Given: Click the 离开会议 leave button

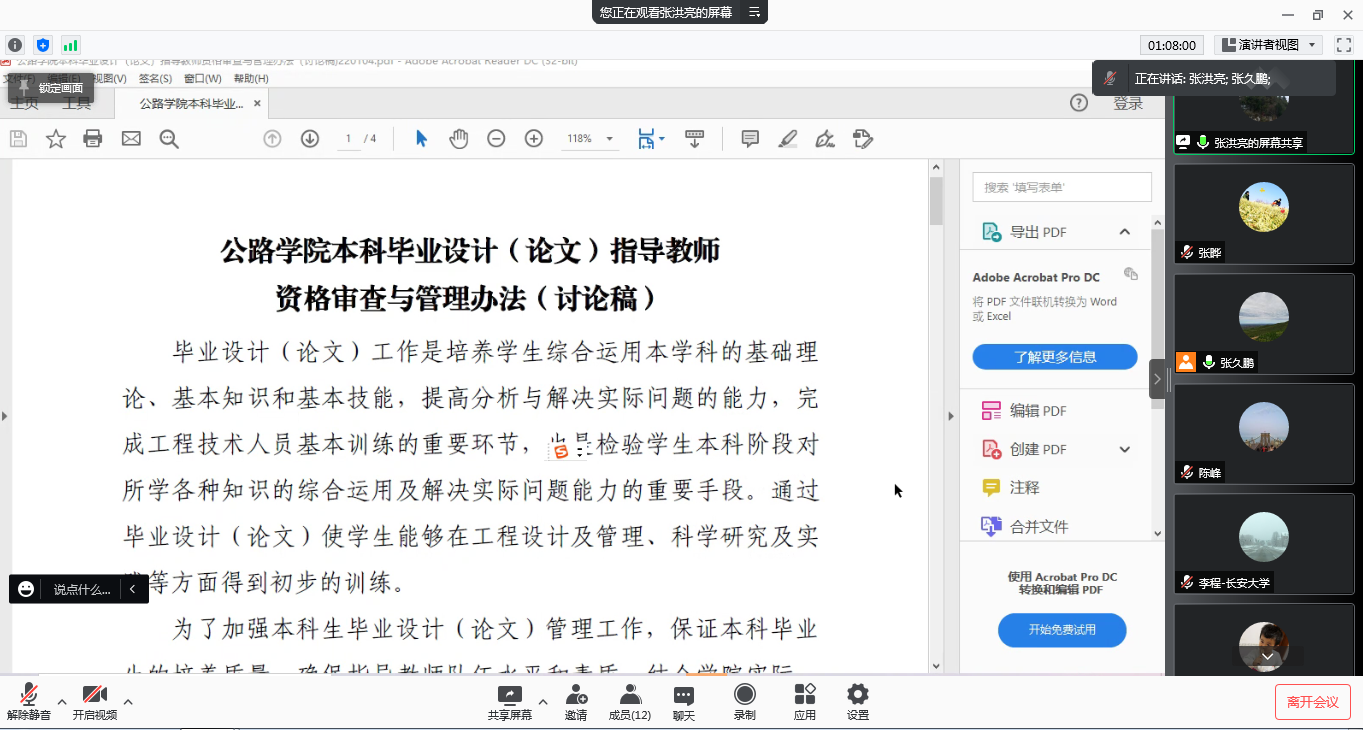Looking at the screenshot, I should coord(1312,702).
